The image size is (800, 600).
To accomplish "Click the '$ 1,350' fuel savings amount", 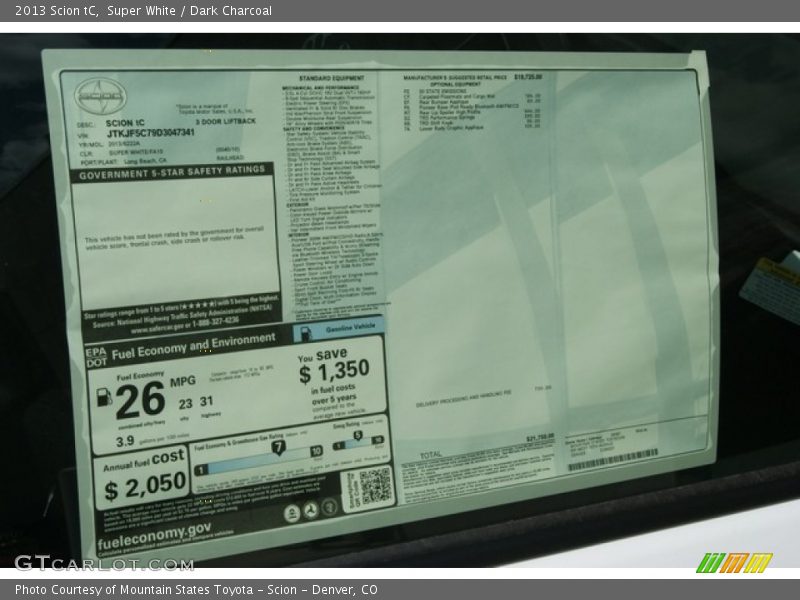I will [x=334, y=371].
